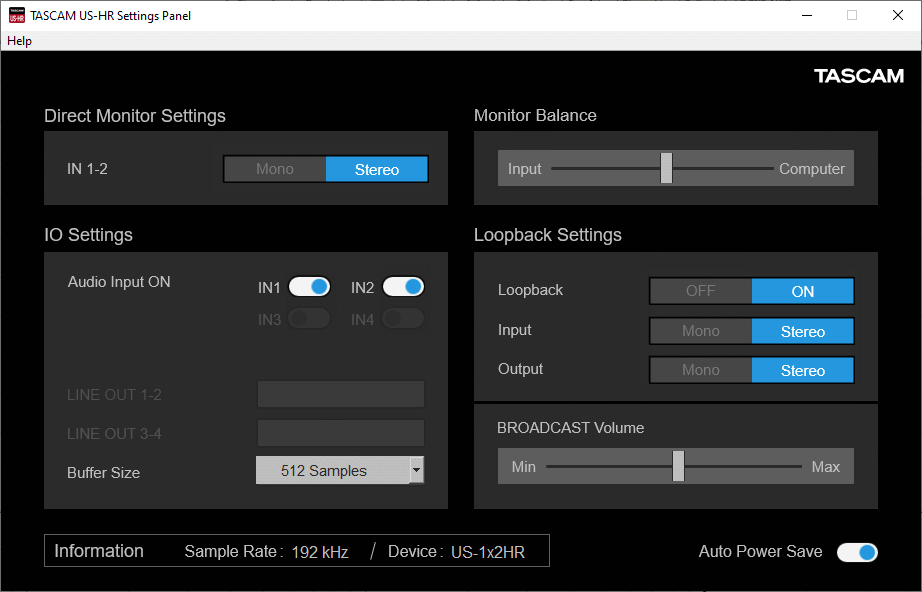The width and height of the screenshot is (922, 592).
Task: Close the Settings Panel window
Action: click(x=897, y=15)
